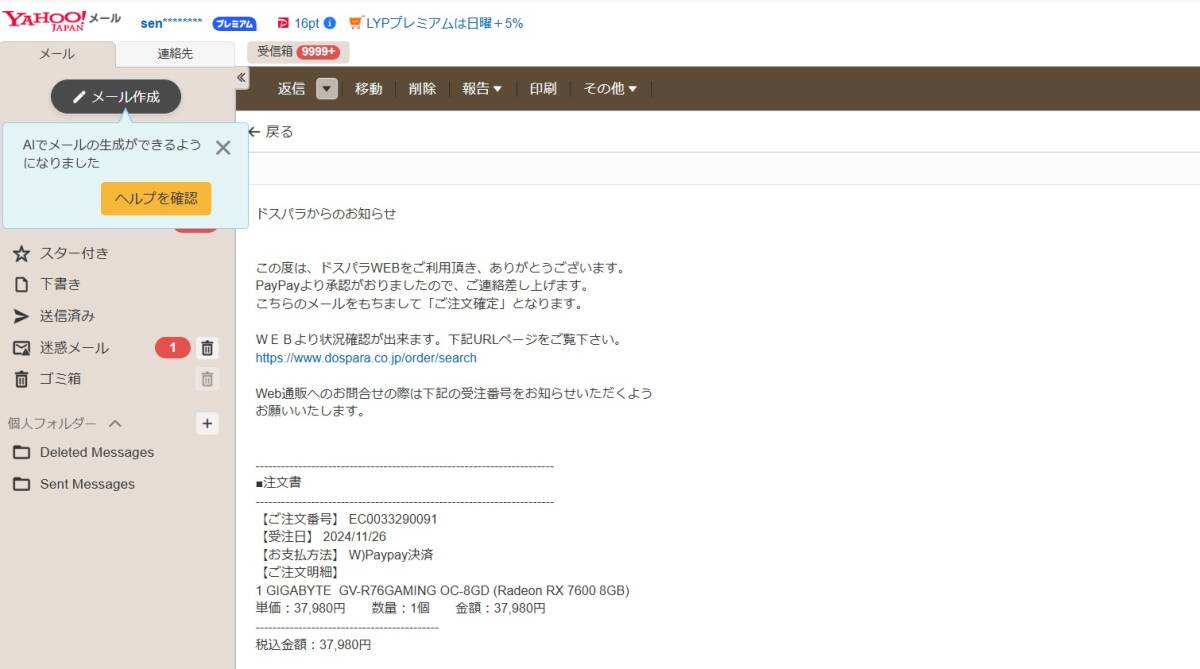Open the points info icon
Image resolution: width=1200 pixels, height=669 pixels.
click(330, 23)
